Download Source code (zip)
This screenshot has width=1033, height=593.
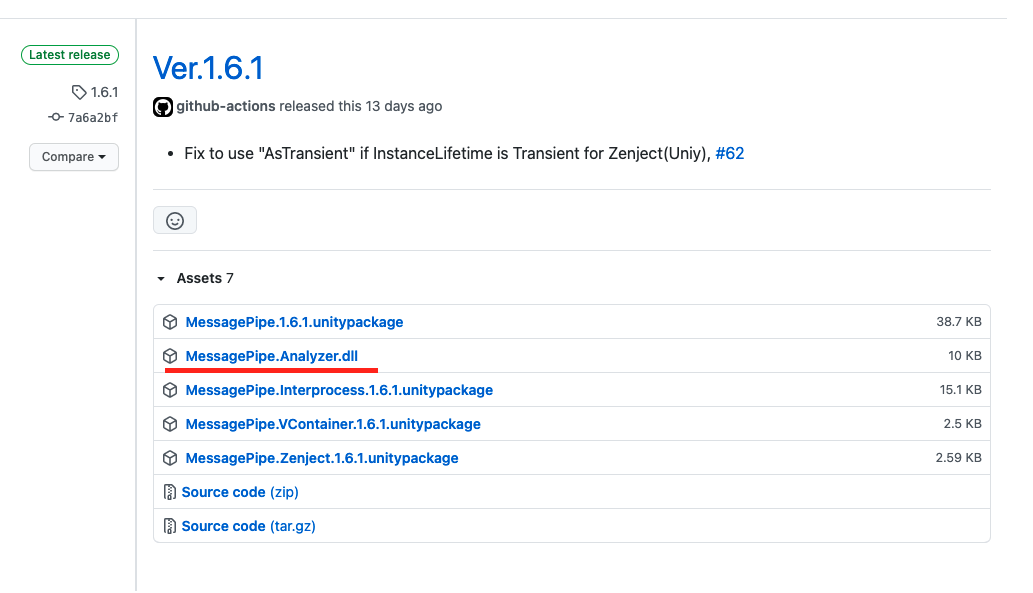pyautogui.click(x=240, y=492)
